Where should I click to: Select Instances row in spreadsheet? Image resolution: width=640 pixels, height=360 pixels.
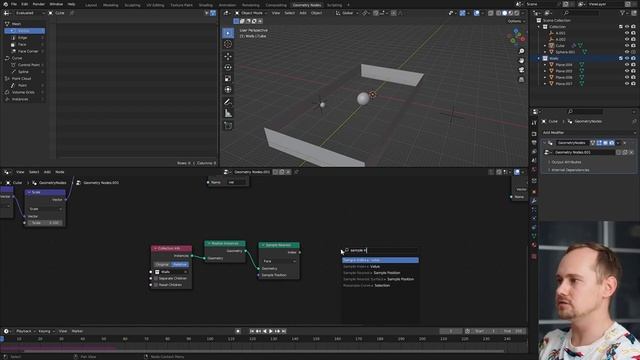coord(24,99)
